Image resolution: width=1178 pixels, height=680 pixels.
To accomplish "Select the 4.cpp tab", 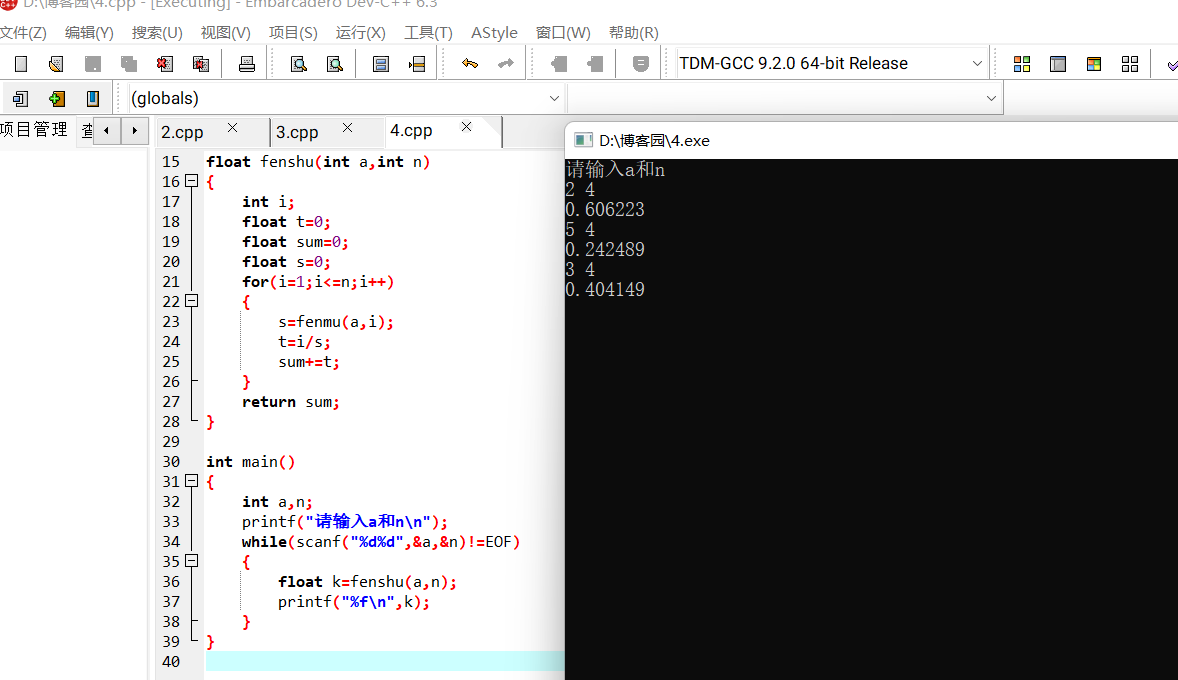I will click(x=411, y=131).
